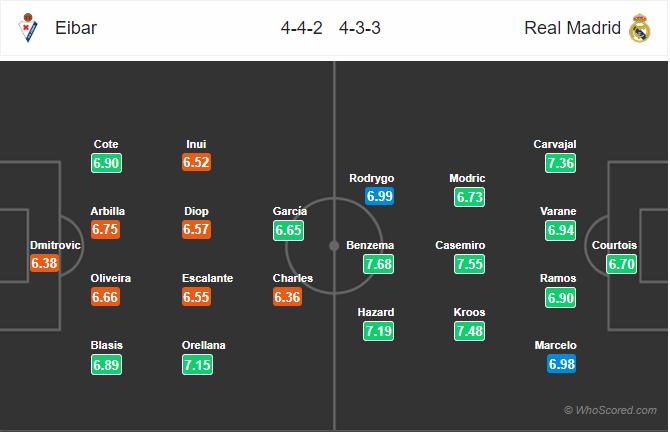The width and height of the screenshot is (670, 432).
Task: Click the Real Madrid club crest icon
Action: click(640, 28)
